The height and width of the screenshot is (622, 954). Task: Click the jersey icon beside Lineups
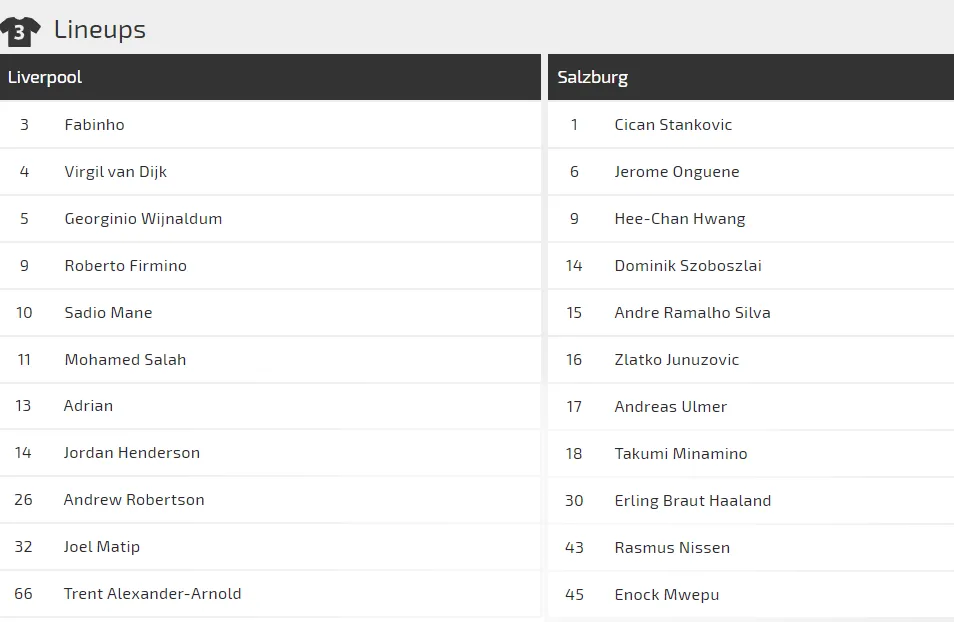(20, 31)
